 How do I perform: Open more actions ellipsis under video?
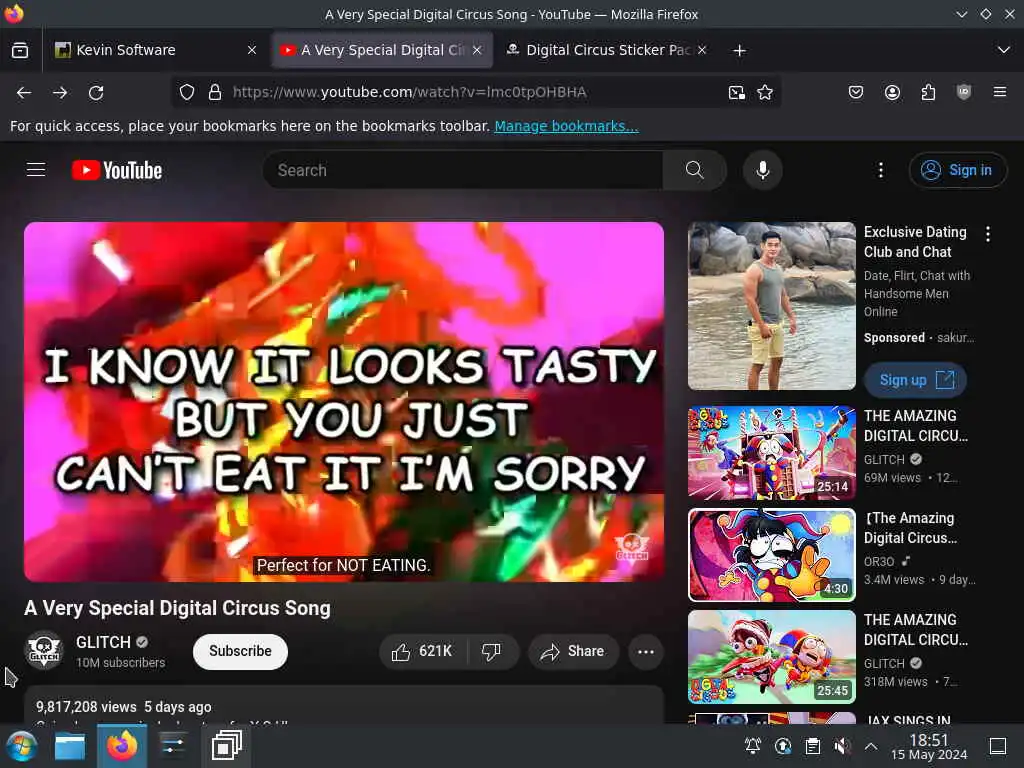[646, 652]
